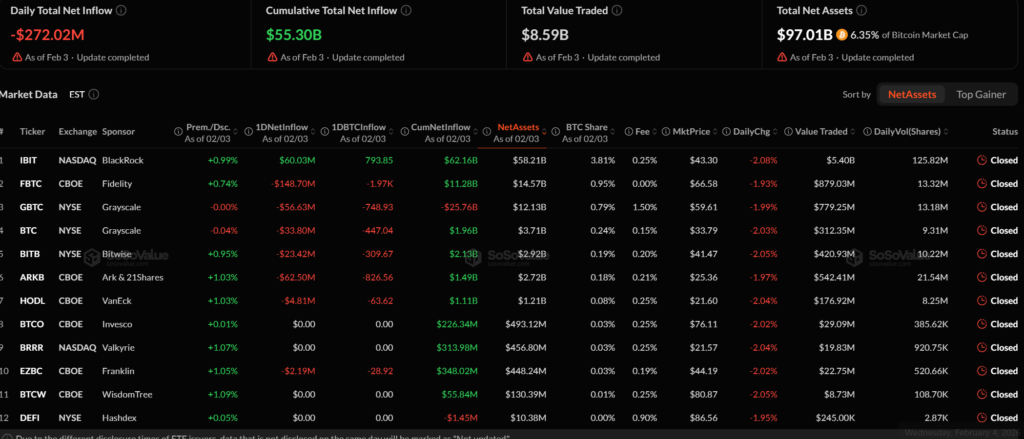Click the orange Bitcoin logo icon
1024x439 pixels.
tap(841, 35)
